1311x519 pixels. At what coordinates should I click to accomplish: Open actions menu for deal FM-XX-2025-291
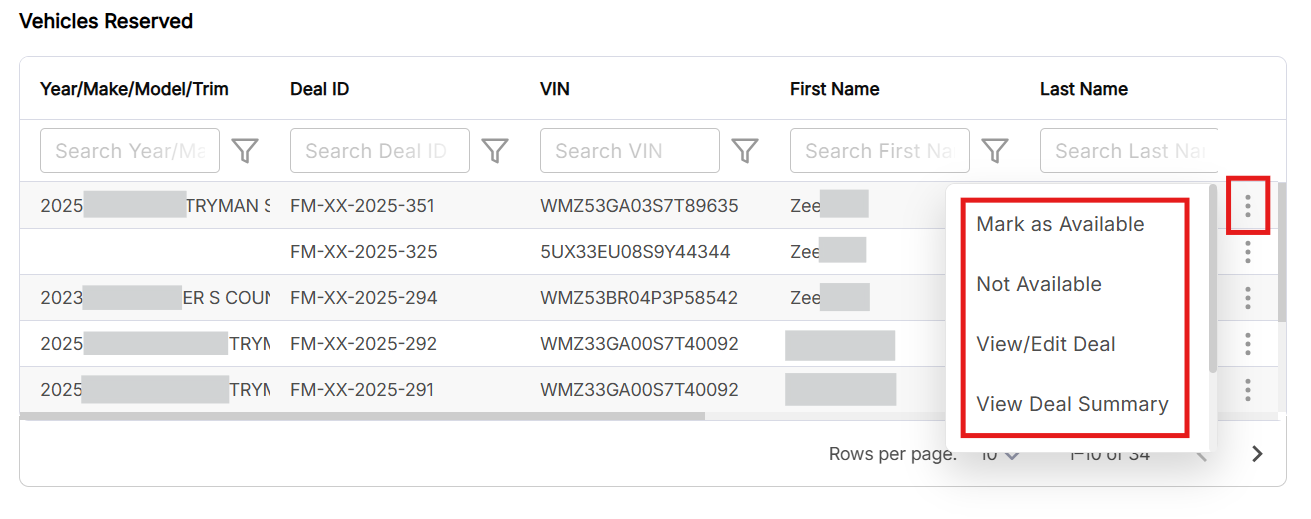point(1248,390)
